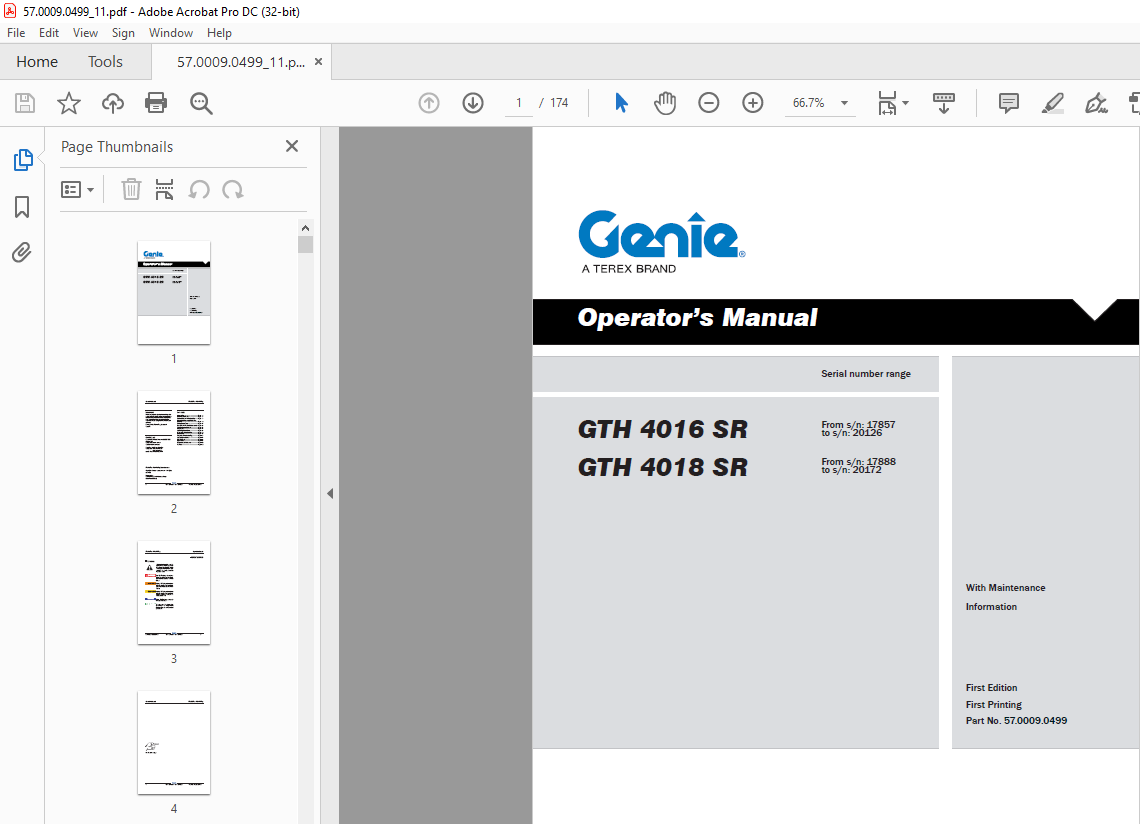Delete selected page thumbnail
The height and width of the screenshot is (824, 1140).
pos(131,190)
